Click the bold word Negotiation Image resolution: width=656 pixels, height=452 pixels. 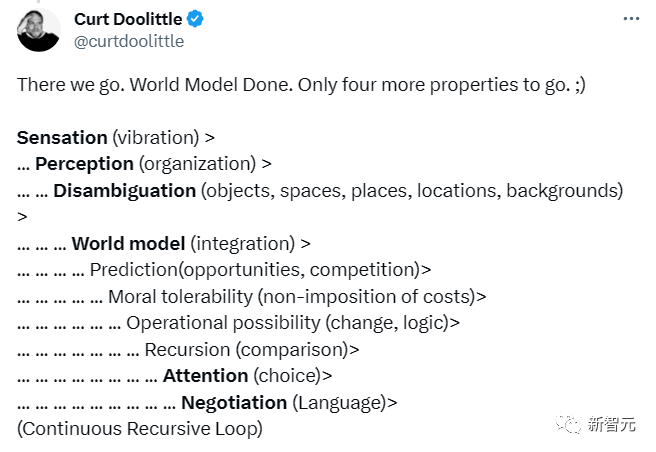234,403
